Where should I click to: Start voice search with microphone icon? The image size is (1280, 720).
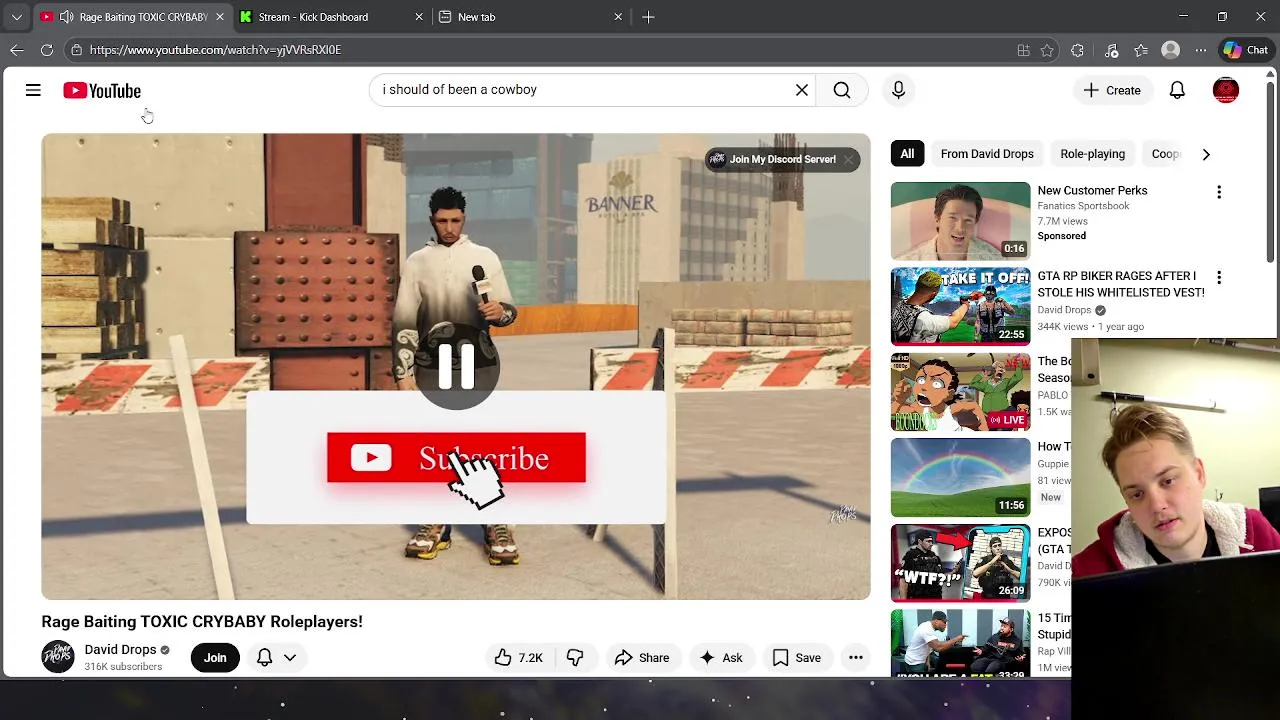[898, 90]
